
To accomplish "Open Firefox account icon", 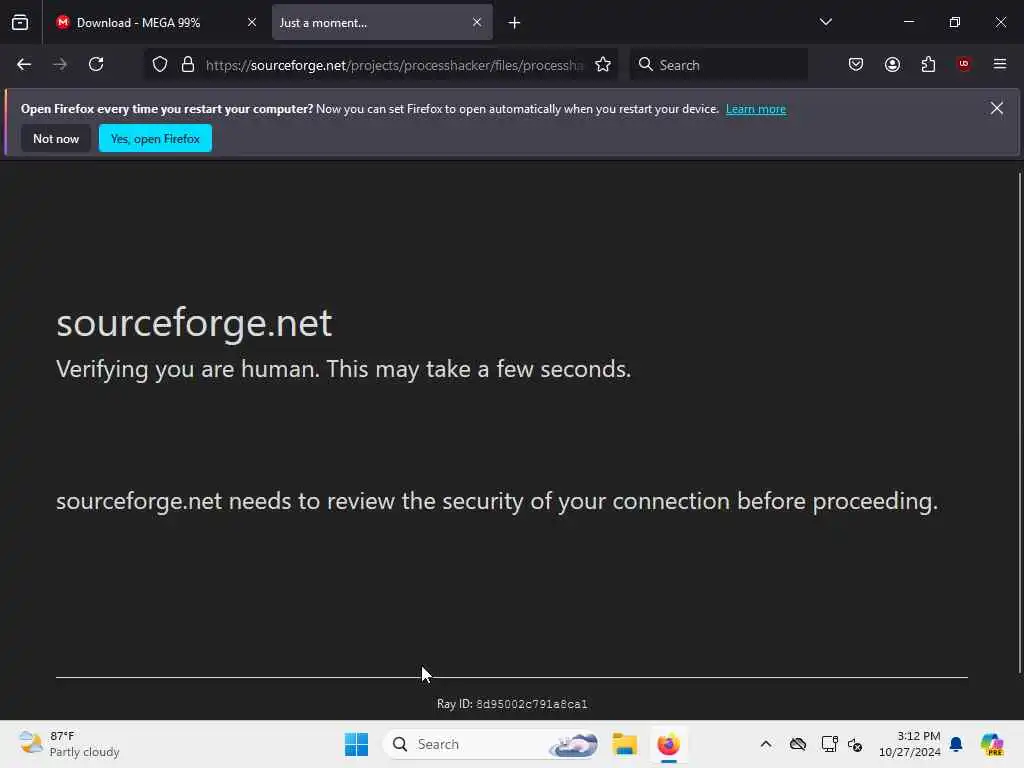I will pyautogui.click(x=892, y=65).
